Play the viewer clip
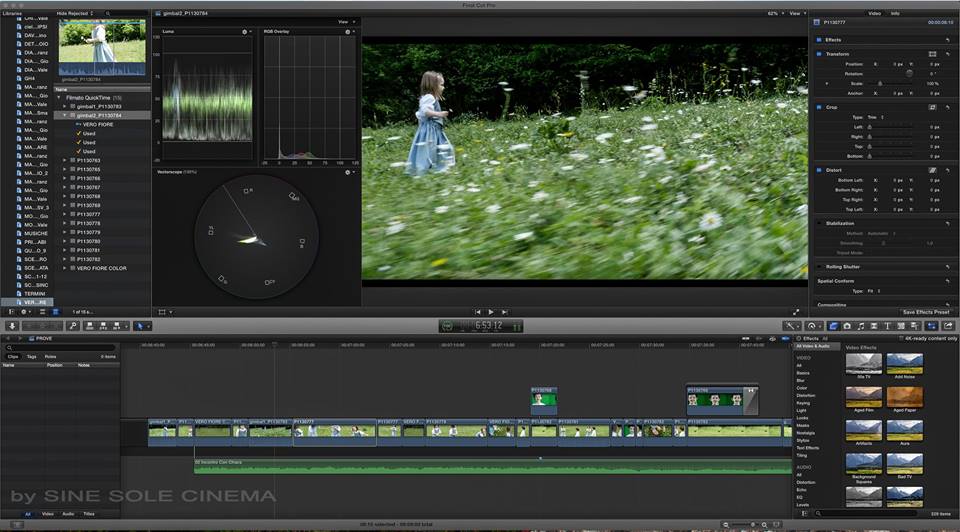The width and height of the screenshot is (960, 532). click(x=490, y=312)
